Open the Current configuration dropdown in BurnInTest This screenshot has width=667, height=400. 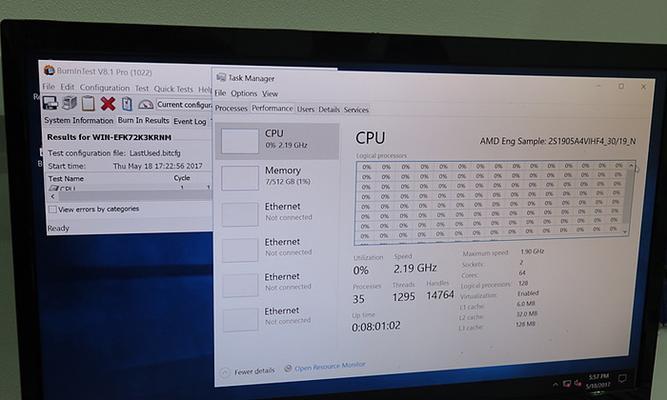[x=183, y=104]
